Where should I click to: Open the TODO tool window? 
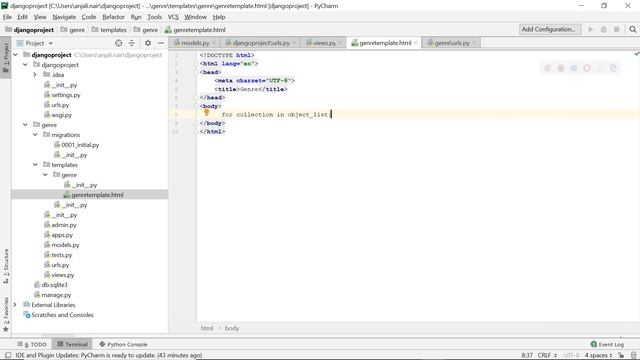[32, 344]
